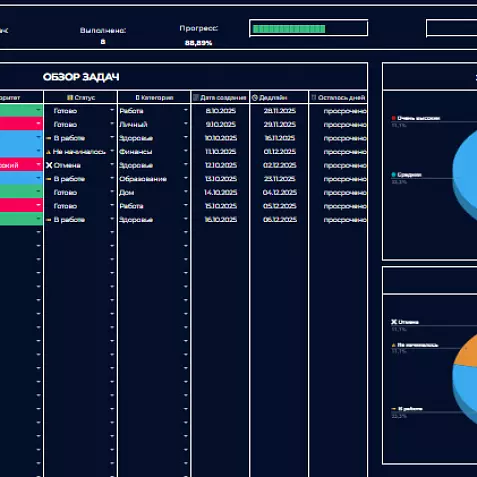Click the arrow icon in the 10.10.2025 row's В работе status
This screenshot has height=477, width=477.
click(x=48, y=138)
